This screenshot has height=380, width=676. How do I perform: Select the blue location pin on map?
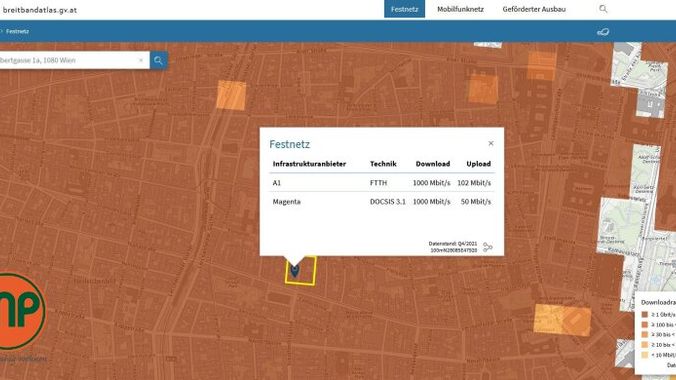point(294,270)
